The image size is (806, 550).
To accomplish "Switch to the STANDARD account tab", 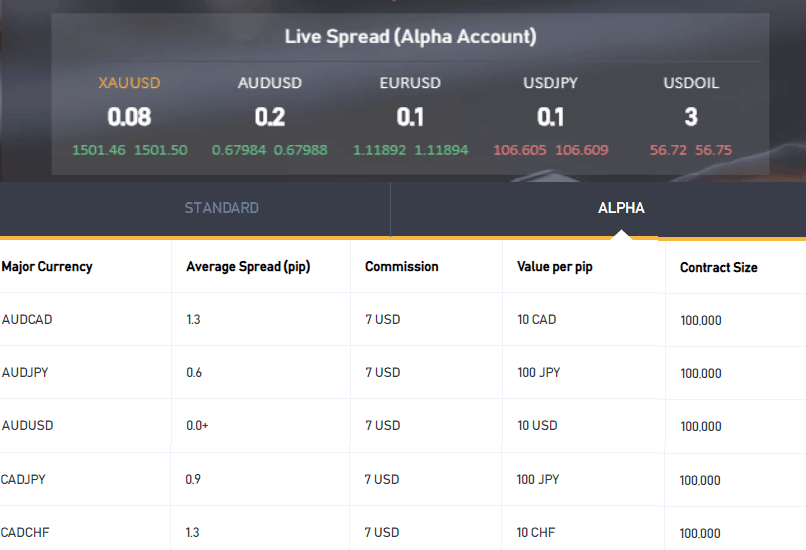I will [222, 208].
